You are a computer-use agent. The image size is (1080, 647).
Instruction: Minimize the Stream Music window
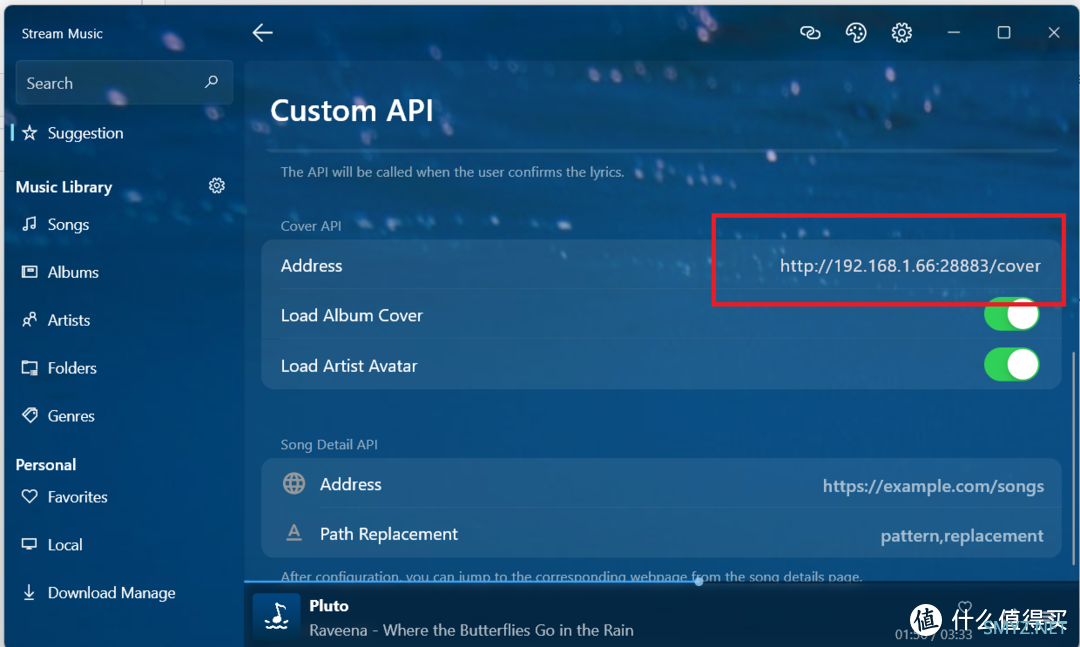click(953, 32)
